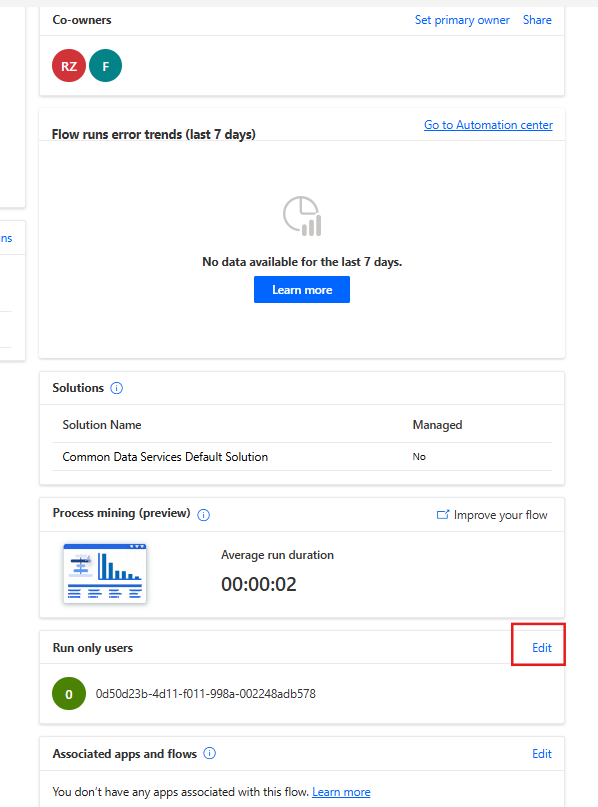Open the Process mining (preview) info icon
The image size is (598, 807).
click(203, 515)
